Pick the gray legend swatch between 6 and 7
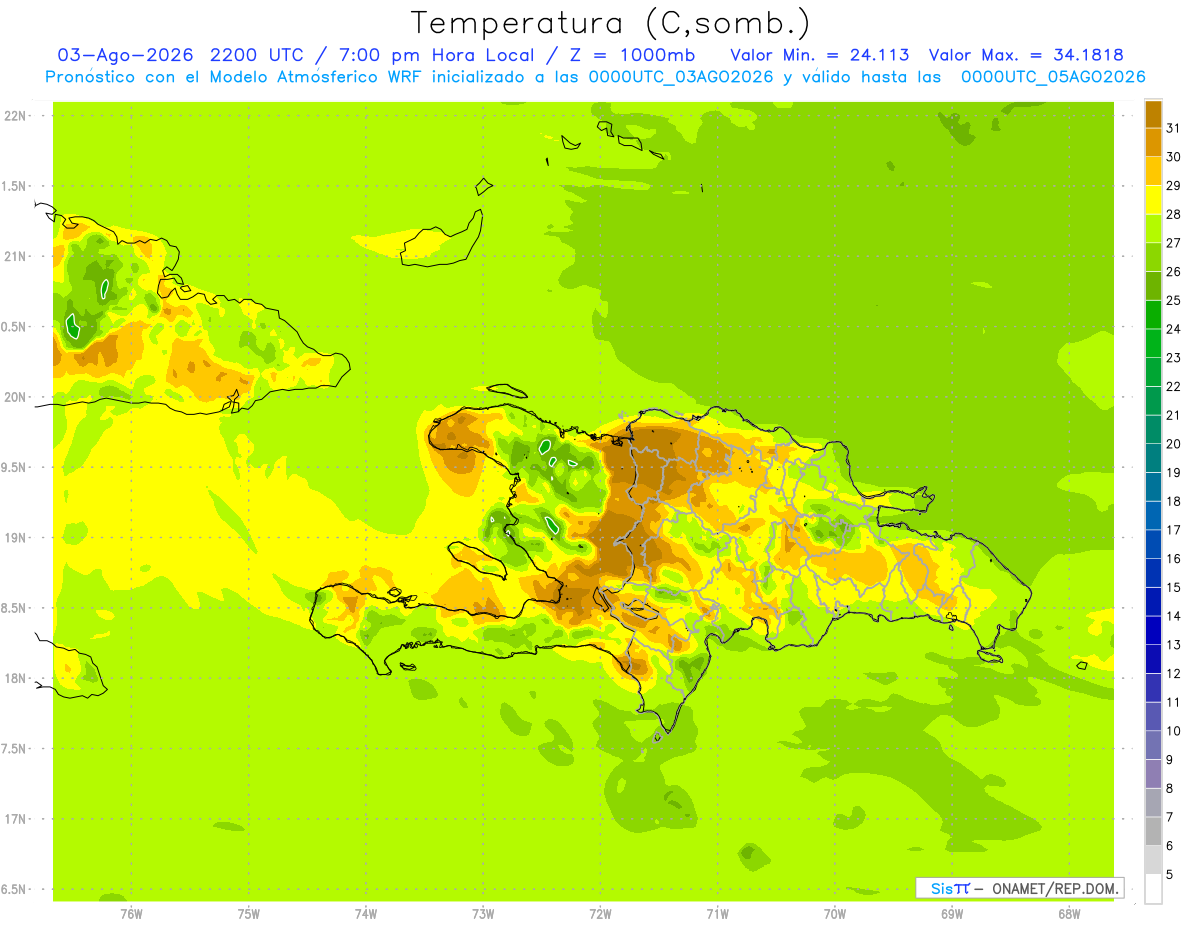Screen dimensions: 1200x927 pos(1153,831)
